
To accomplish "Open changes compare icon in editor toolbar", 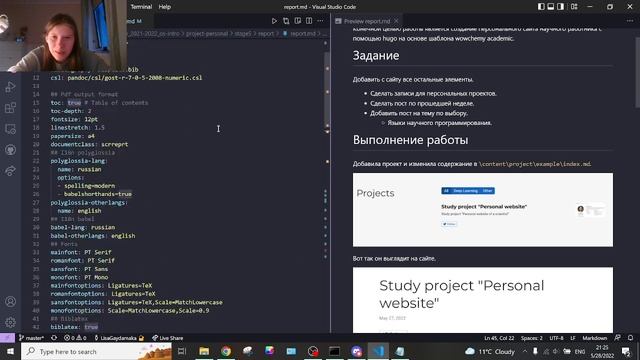I will point(286,21).
